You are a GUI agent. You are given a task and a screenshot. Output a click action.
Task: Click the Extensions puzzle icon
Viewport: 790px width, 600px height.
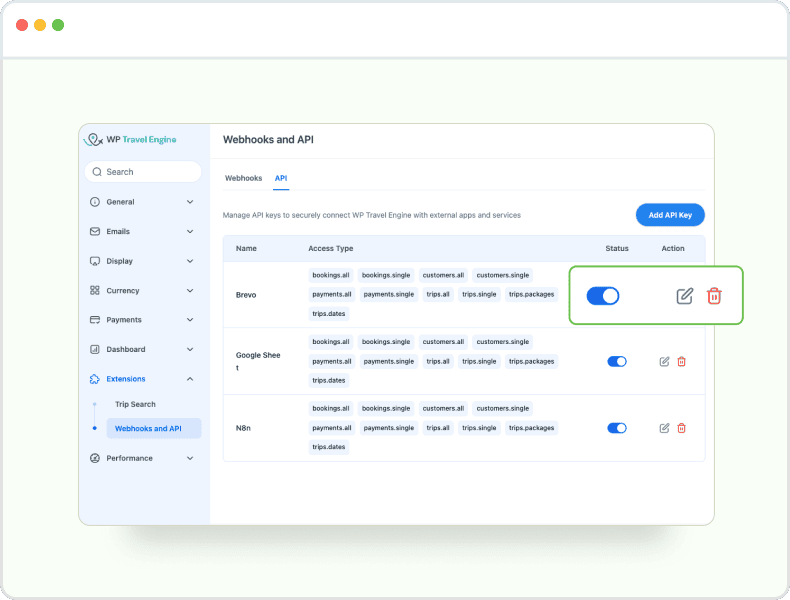coord(95,379)
